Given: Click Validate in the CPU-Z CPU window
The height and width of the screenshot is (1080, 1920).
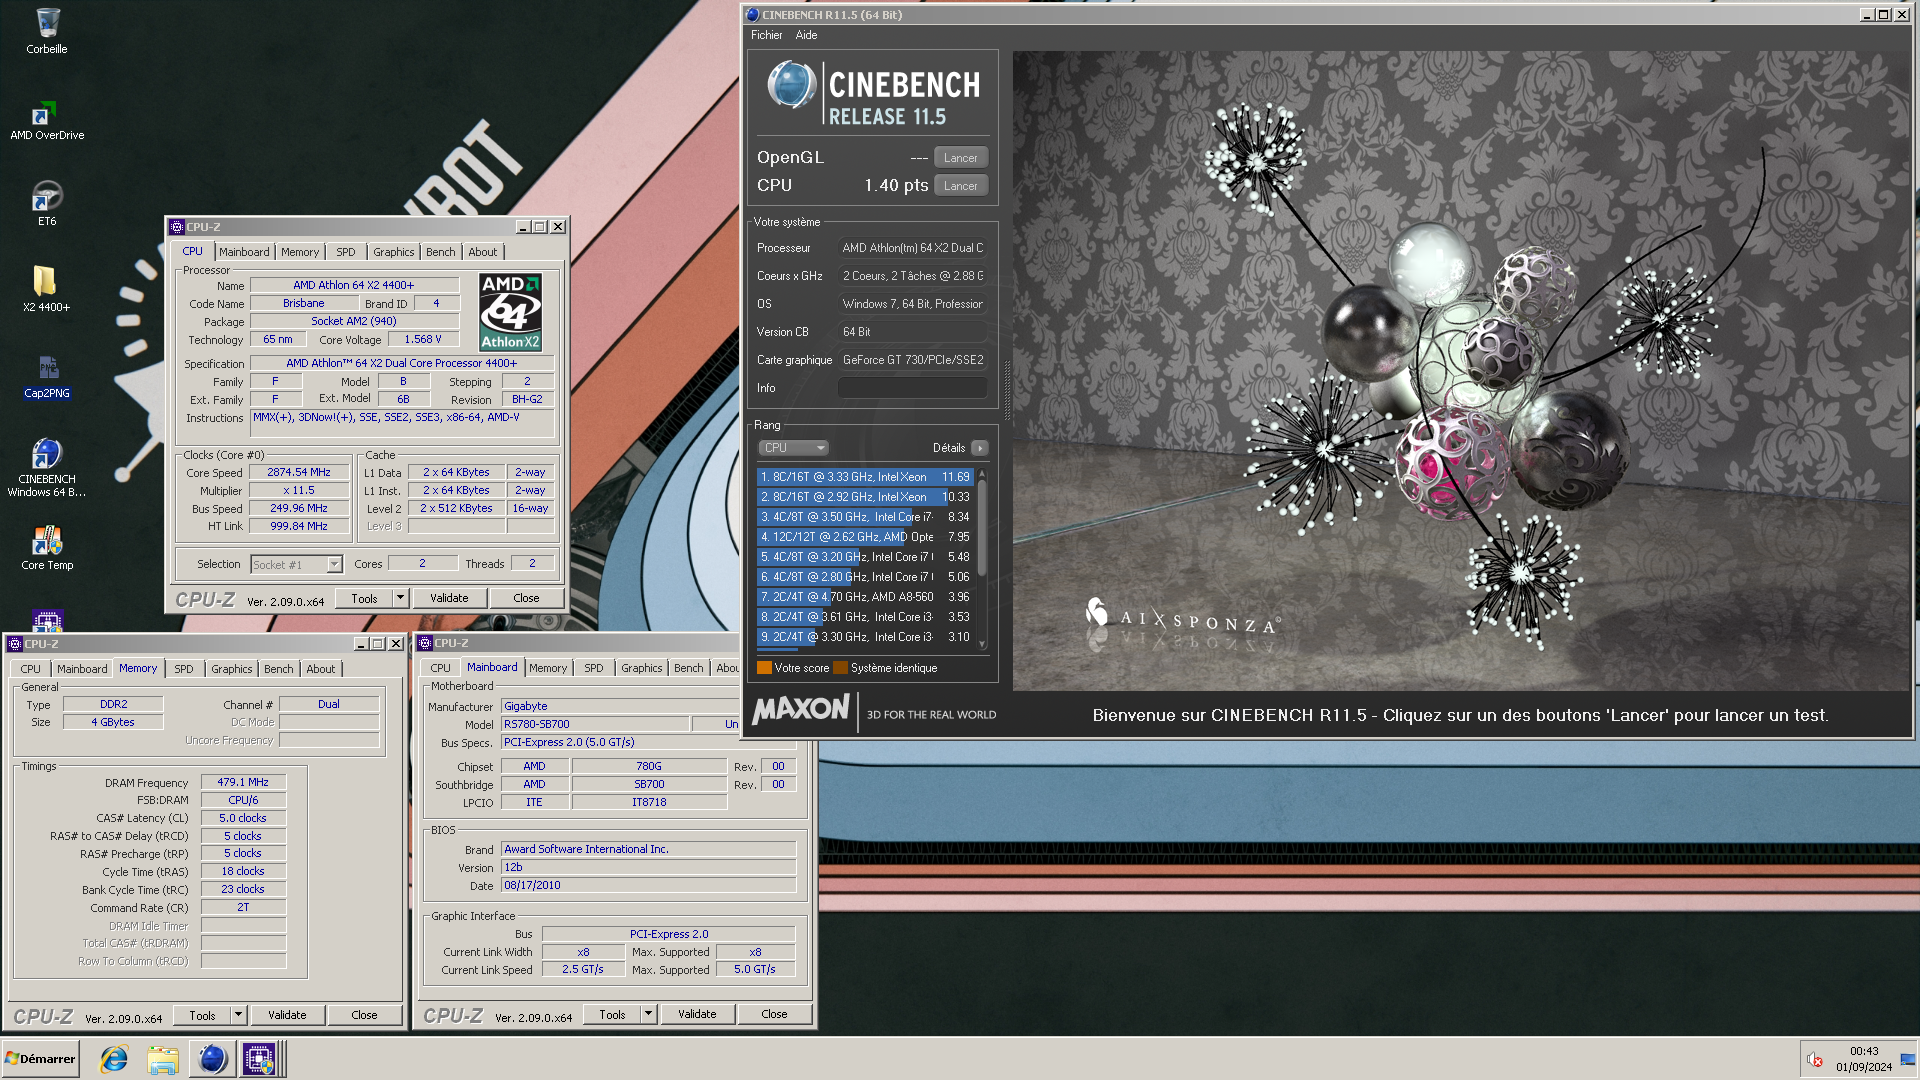Looking at the screenshot, I should 449,598.
